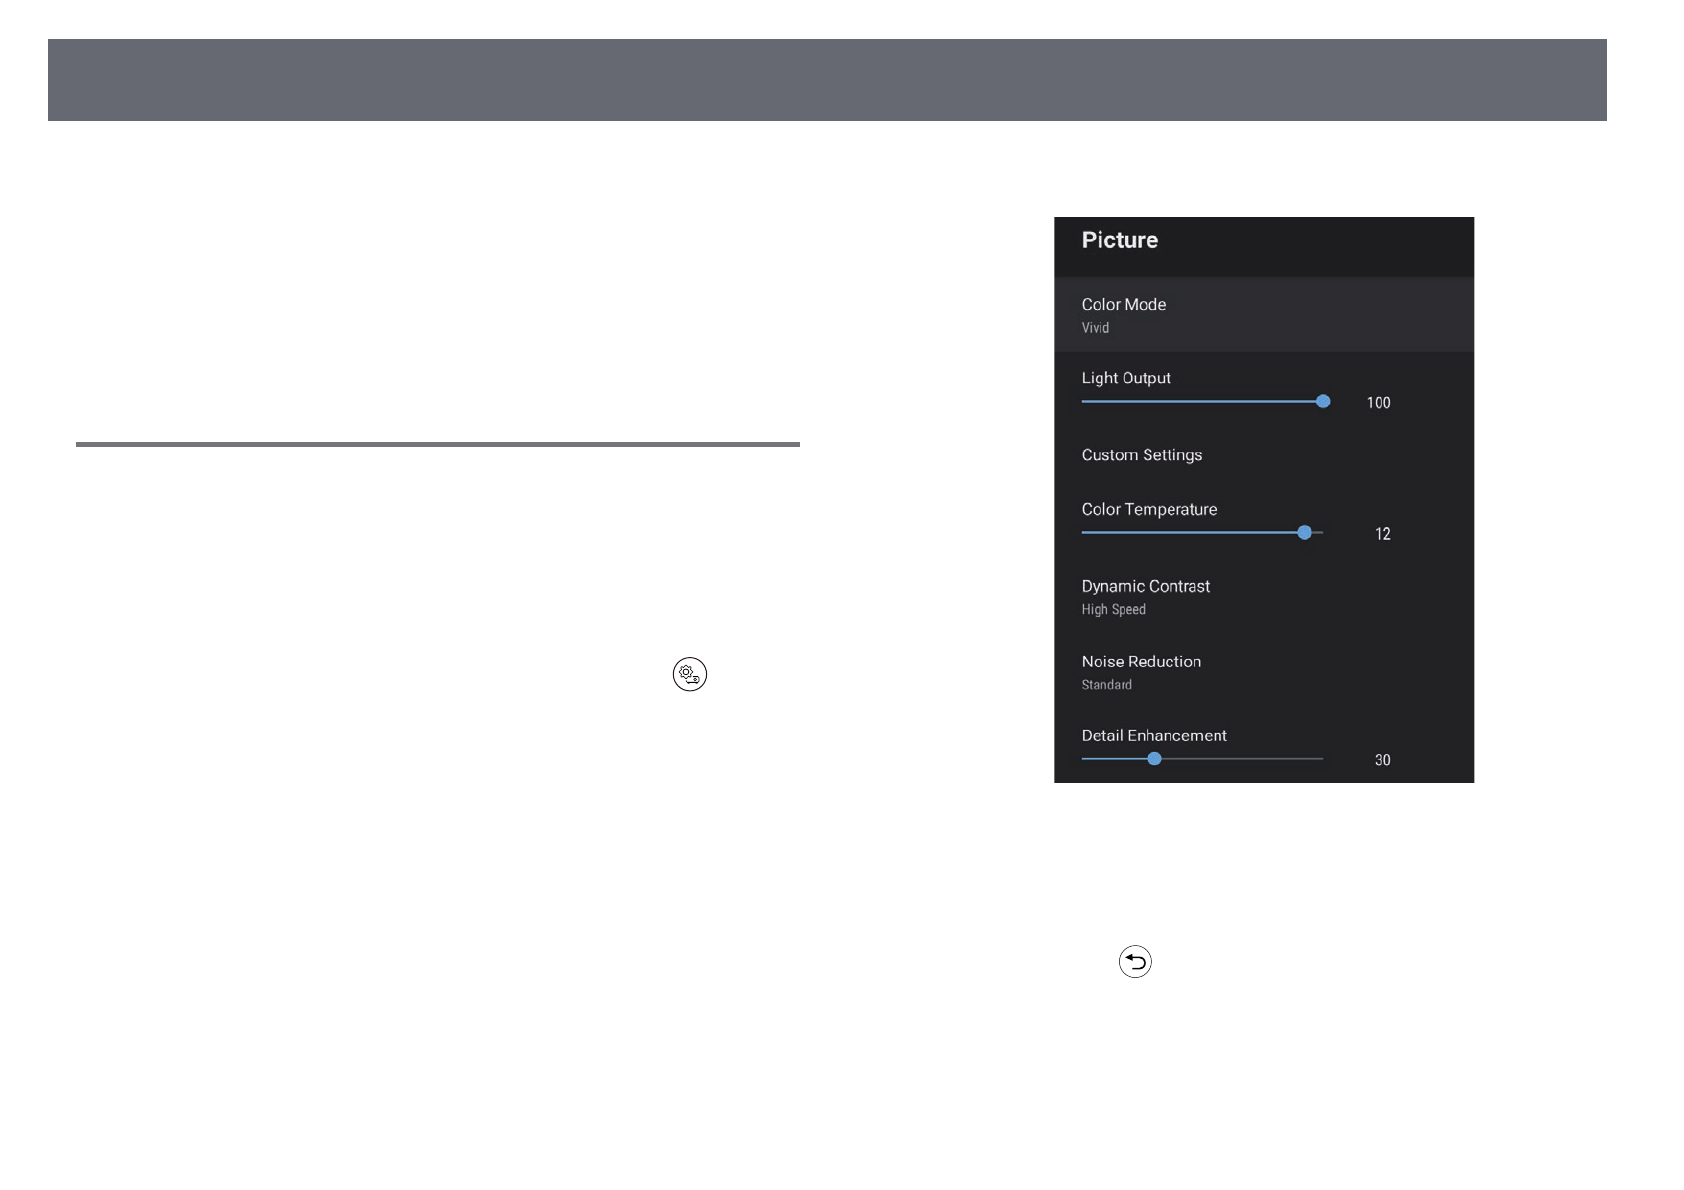This screenshot has width=1684, height=1190.
Task: Select the Light Output label
Action: 1126,378
